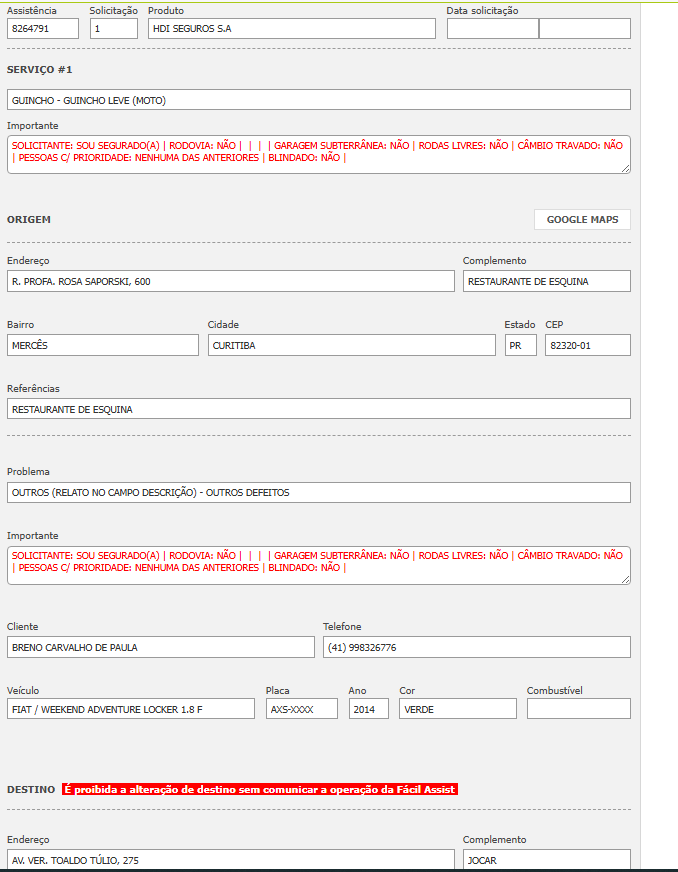Click the Veículo field with Fiat Weekend
The width and height of the screenshot is (678, 872).
(130, 709)
